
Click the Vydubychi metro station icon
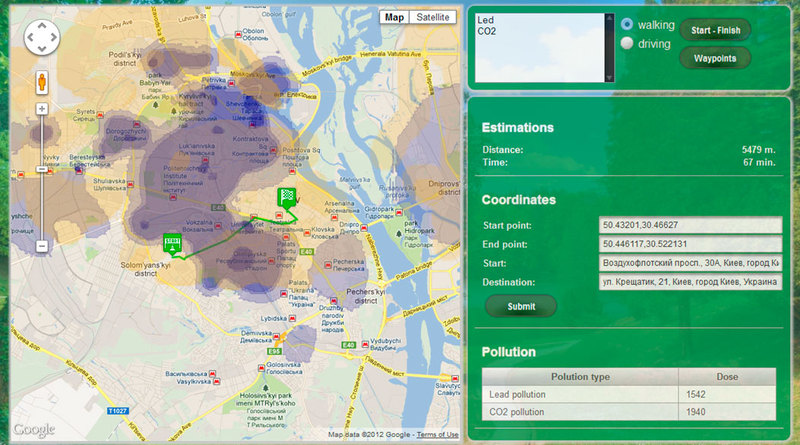click(x=365, y=344)
